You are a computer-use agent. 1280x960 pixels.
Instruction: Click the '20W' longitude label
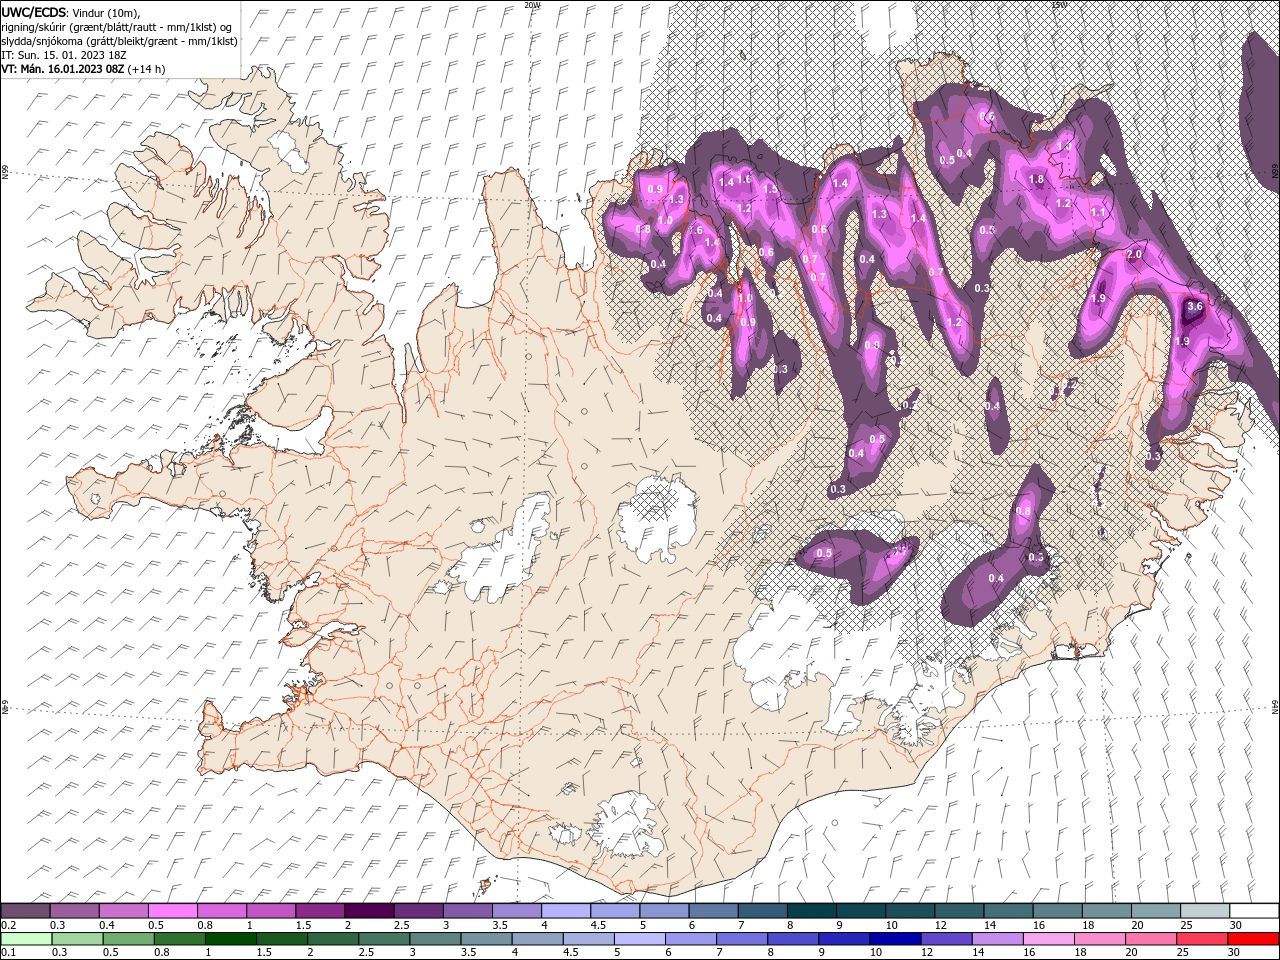[x=531, y=4]
